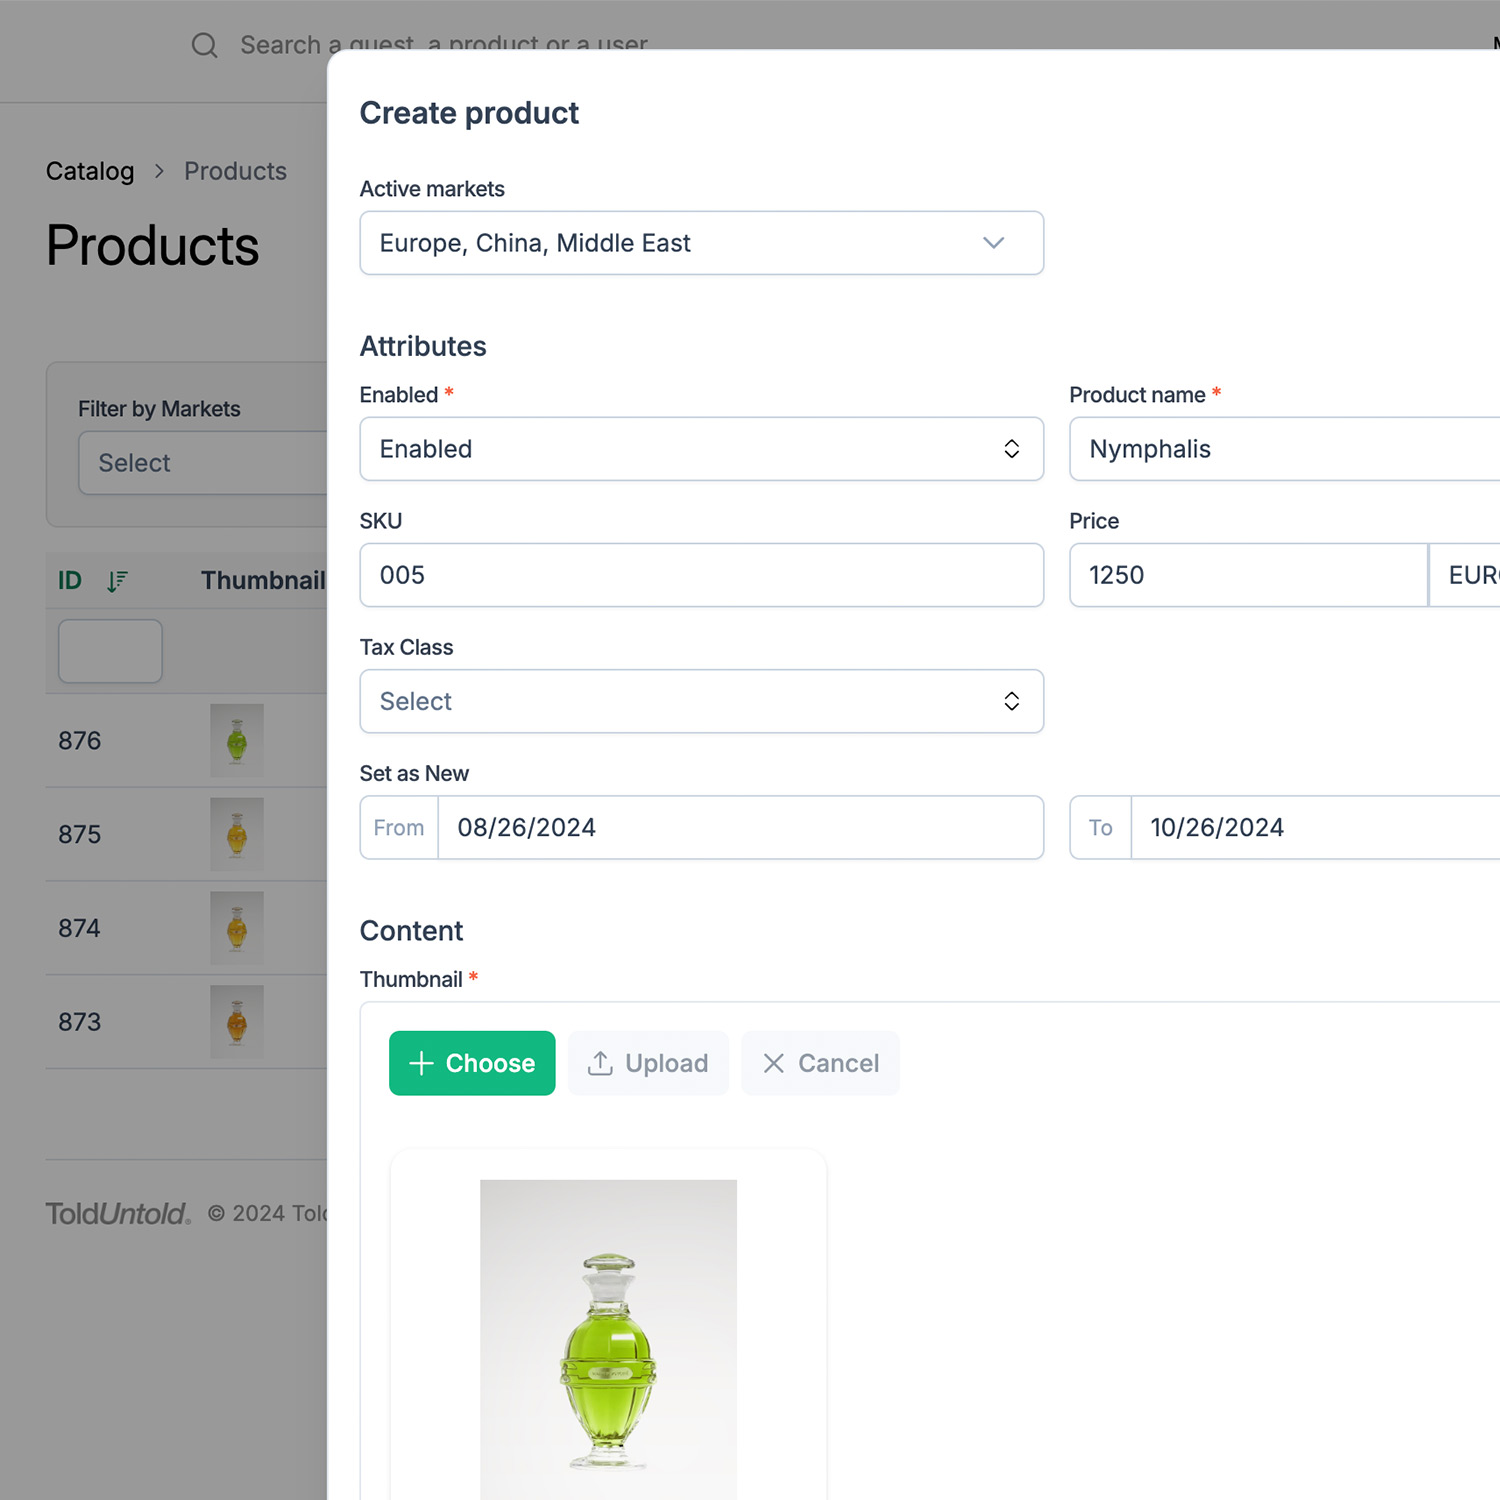Open the Products breadcrumb link
The height and width of the screenshot is (1500, 1500).
tap(235, 171)
